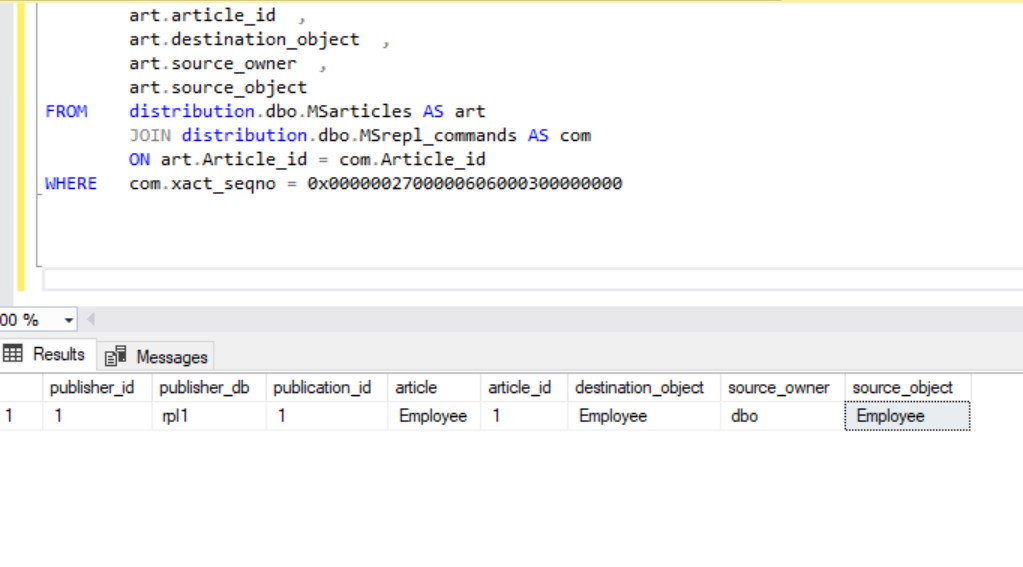The image size is (1023, 567).
Task: Select the article column header
Action: pyautogui.click(x=416, y=388)
